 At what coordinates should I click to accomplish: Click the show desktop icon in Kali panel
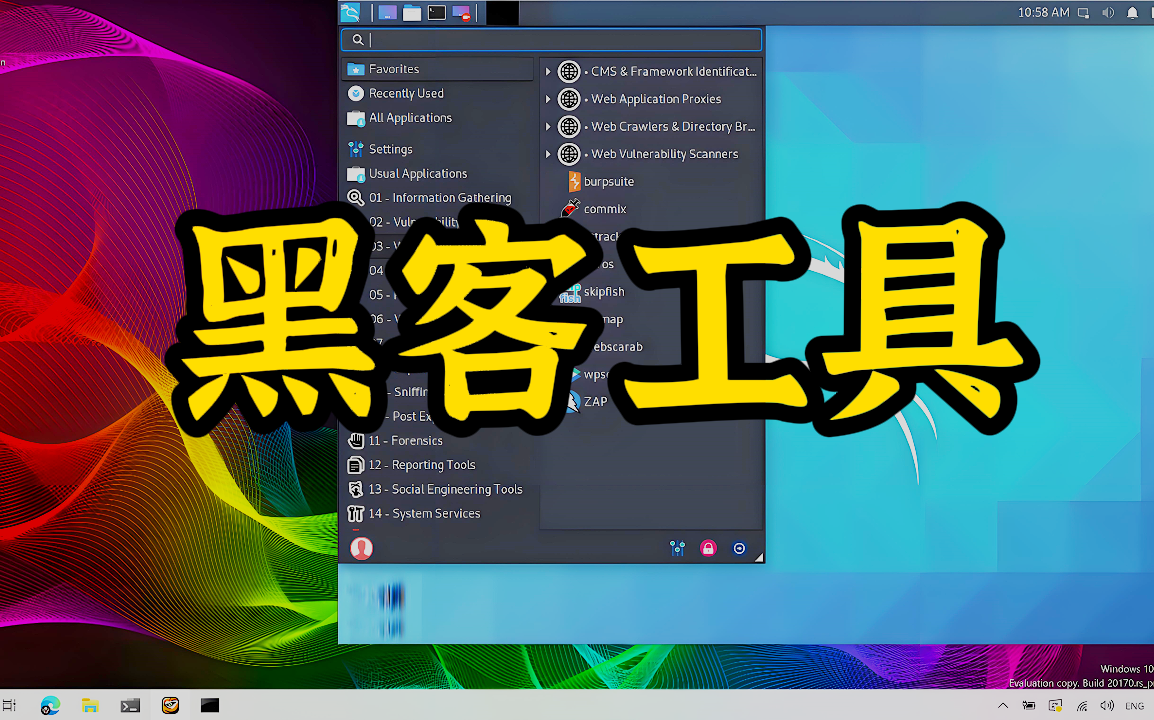coord(388,13)
